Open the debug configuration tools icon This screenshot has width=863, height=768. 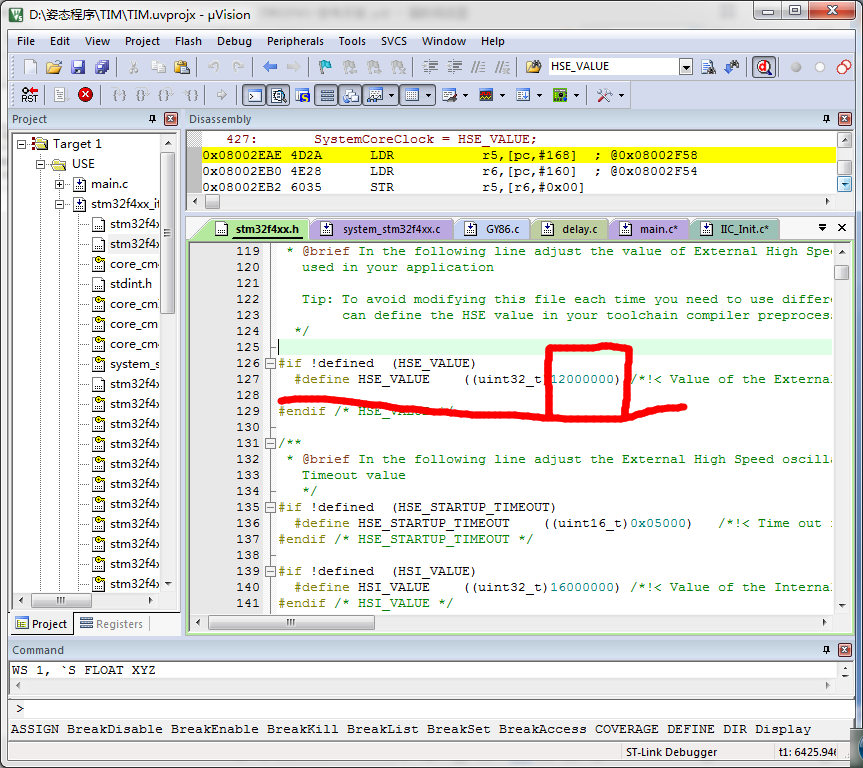pos(604,96)
